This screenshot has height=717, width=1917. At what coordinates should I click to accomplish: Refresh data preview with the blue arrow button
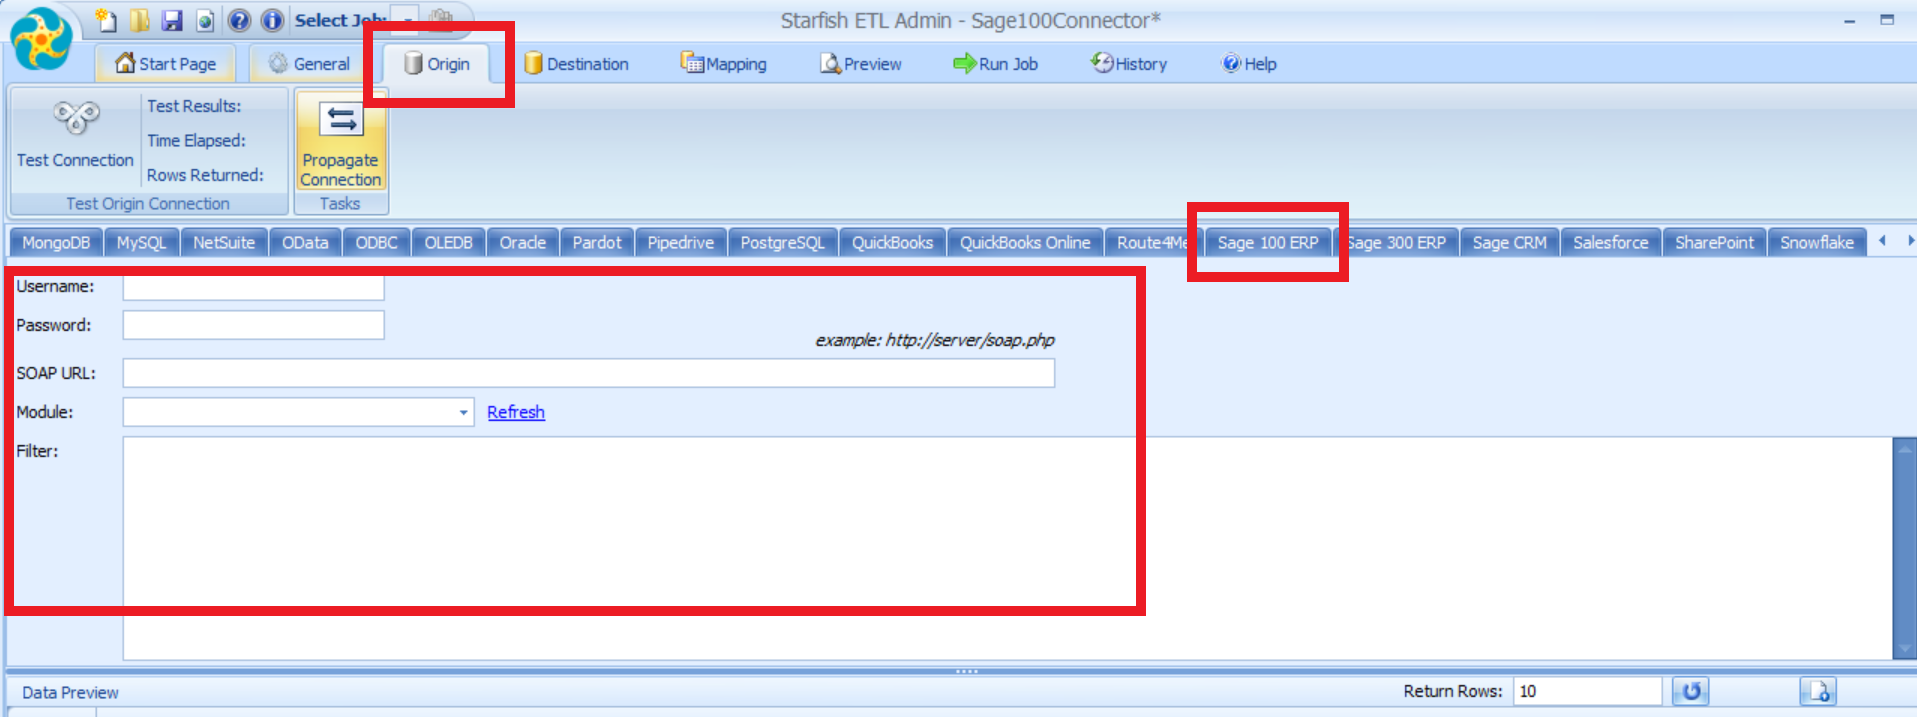tap(1691, 691)
